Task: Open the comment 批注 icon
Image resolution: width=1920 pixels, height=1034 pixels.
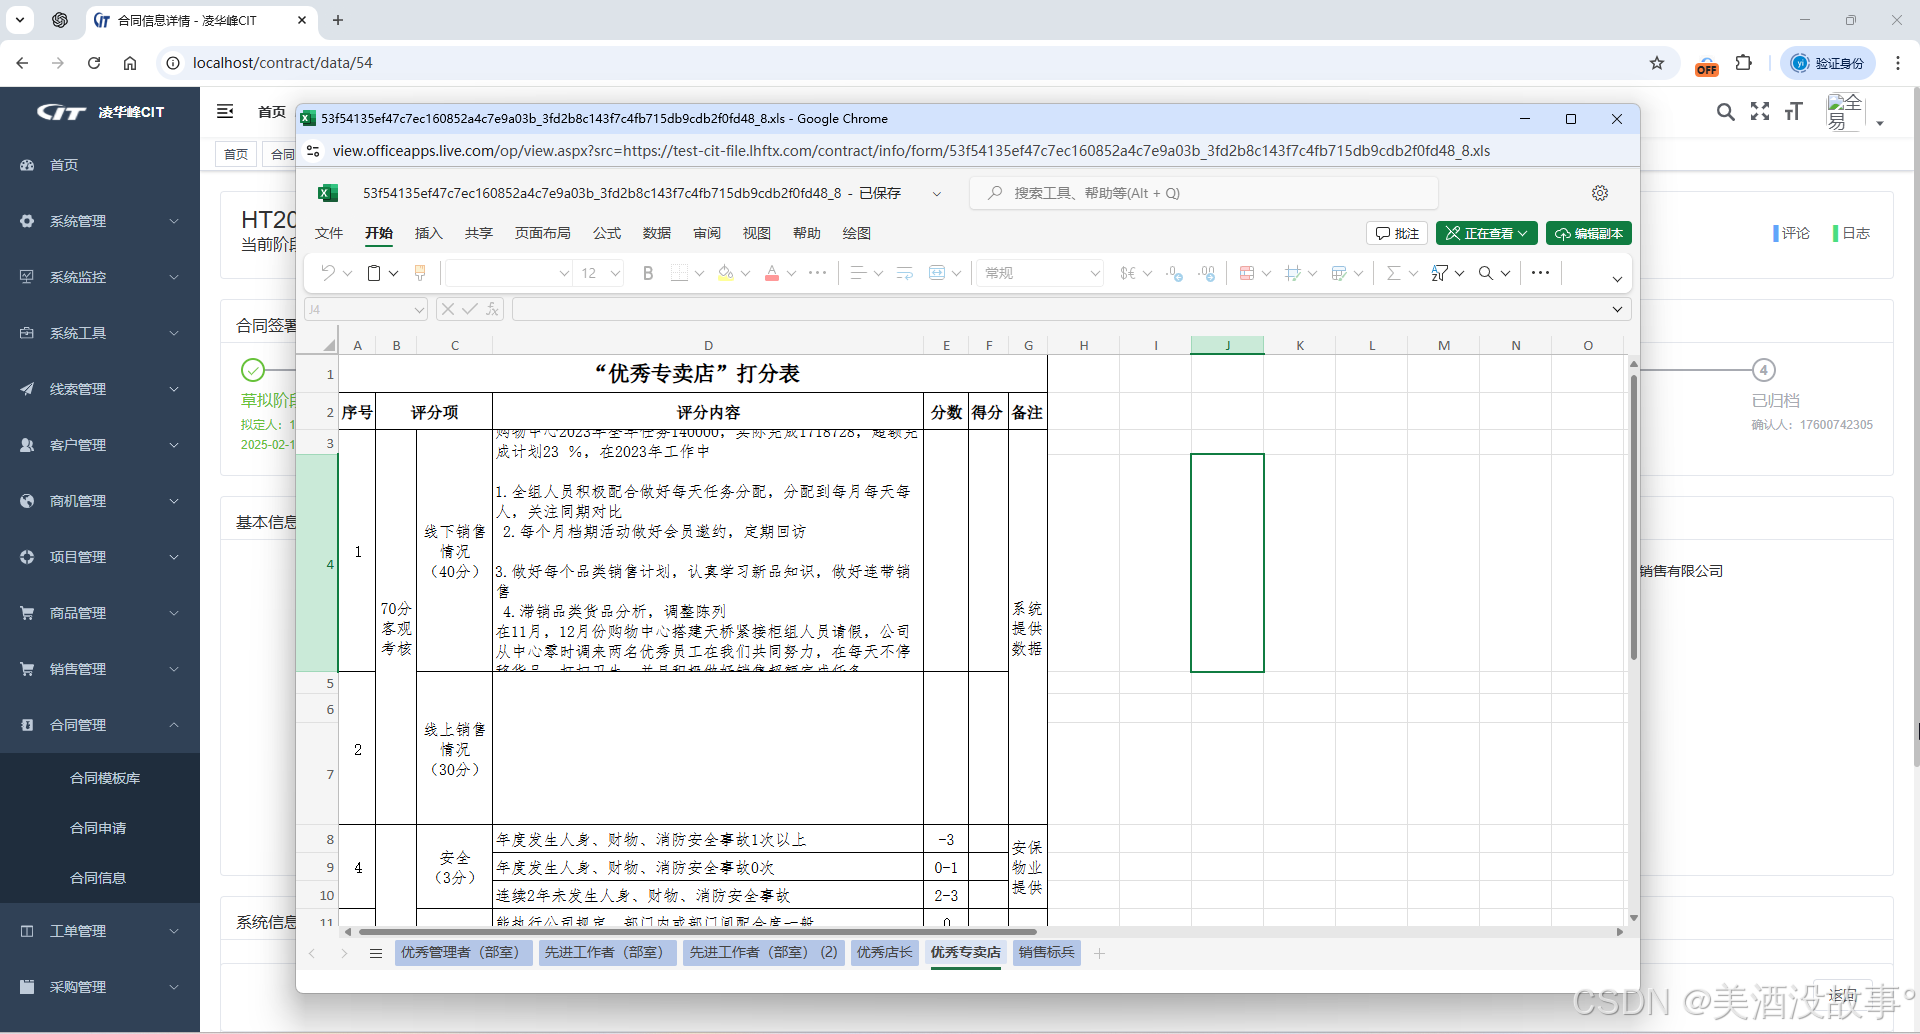Action: click(1397, 233)
